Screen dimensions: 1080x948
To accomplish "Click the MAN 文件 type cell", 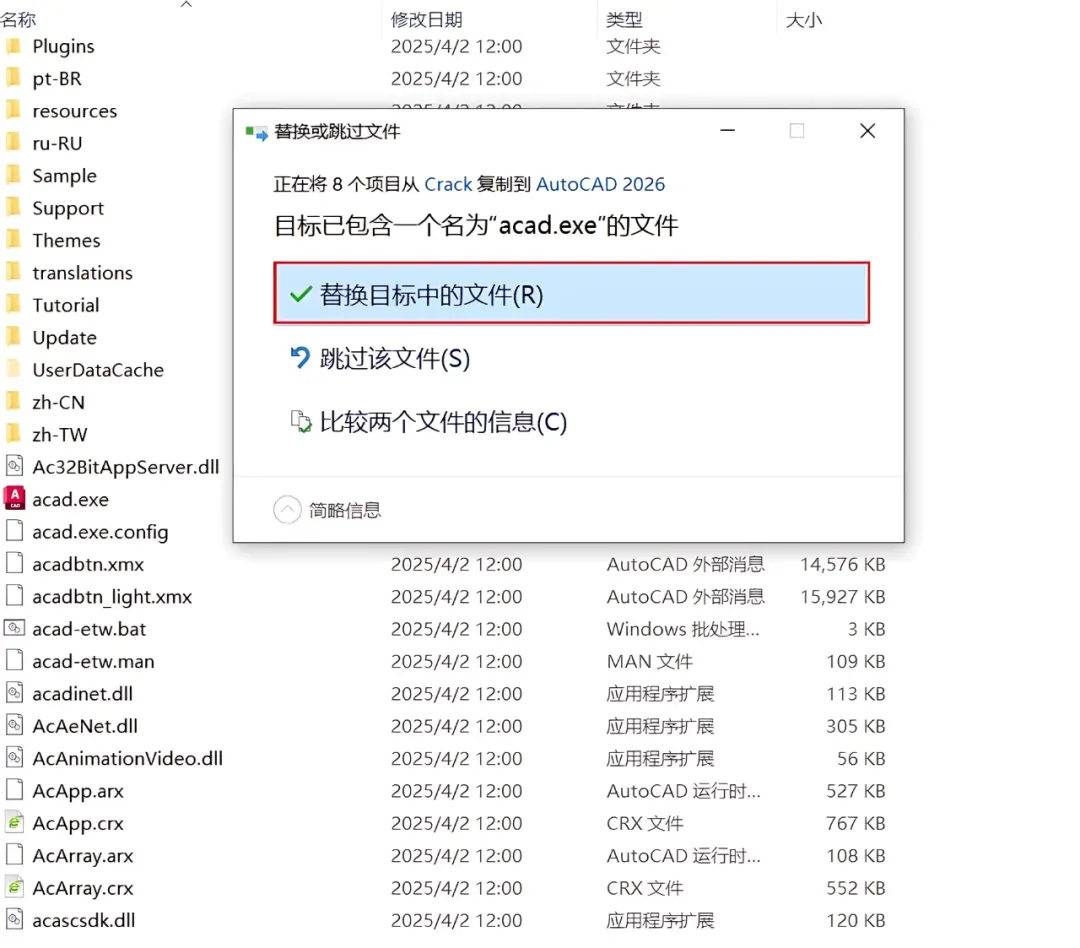I will pos(650,661).
